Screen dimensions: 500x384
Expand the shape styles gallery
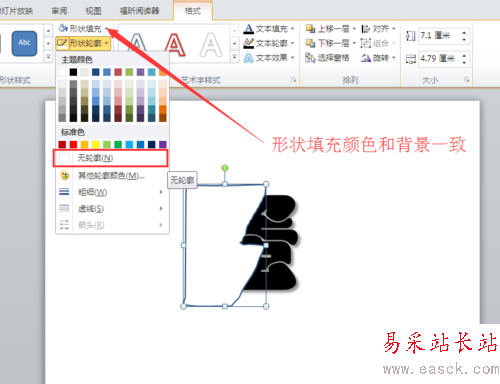[x=48, y=57]
